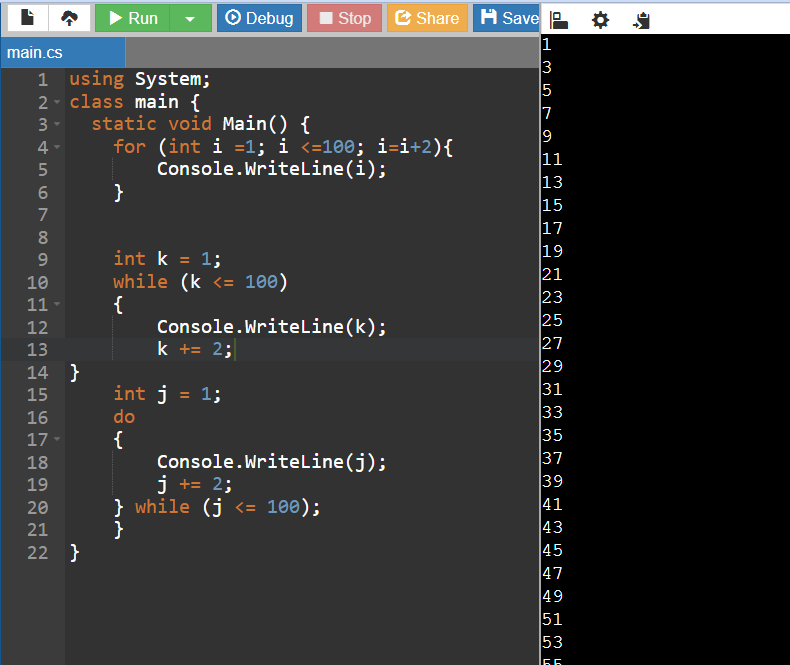The image size is (790, 665).
Task: Click 'static void Main() {' declaration
Action: click(x=201, y=124)
